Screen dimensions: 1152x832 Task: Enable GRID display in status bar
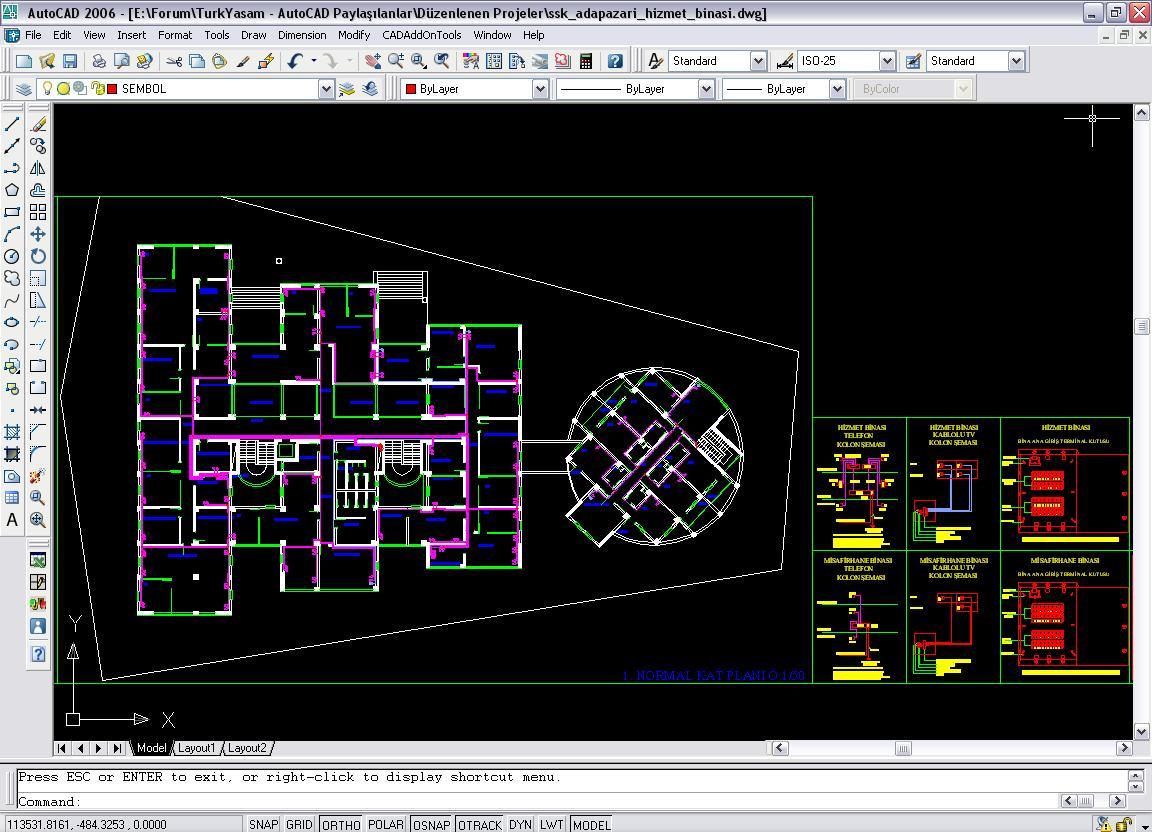click(299, 824)
